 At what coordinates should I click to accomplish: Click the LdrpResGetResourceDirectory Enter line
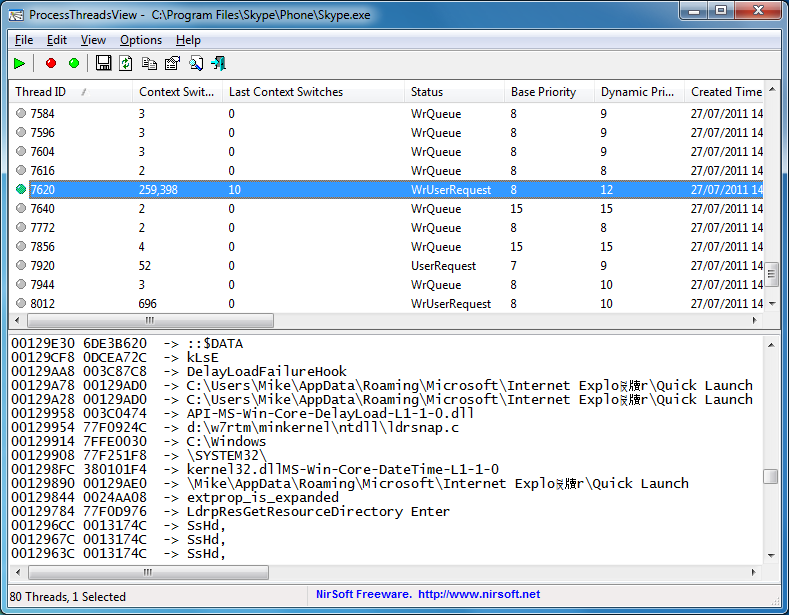[230, 511]
